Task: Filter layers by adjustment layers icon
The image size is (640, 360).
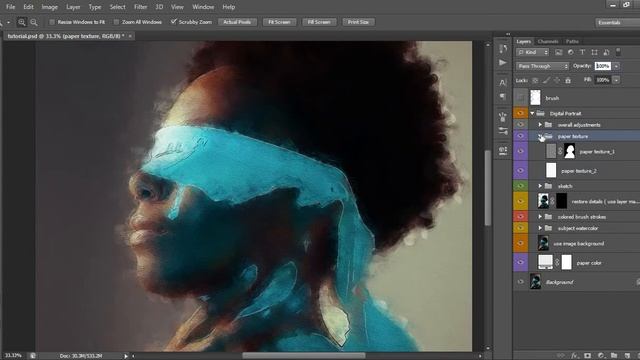Action: [x=571, y=52]
